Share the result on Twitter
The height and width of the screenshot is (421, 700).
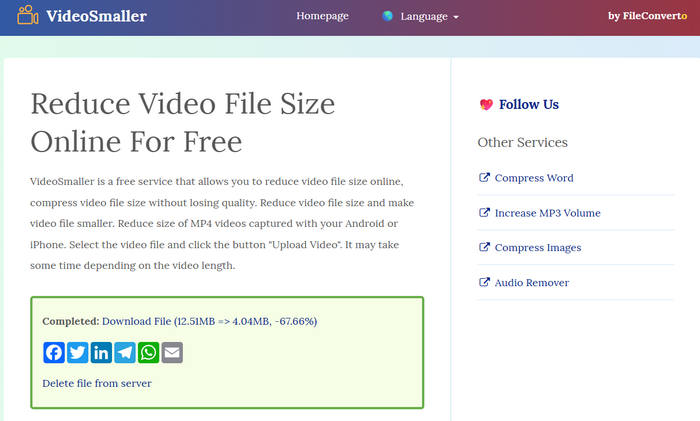pyautogui.click(x=78, y=353)
